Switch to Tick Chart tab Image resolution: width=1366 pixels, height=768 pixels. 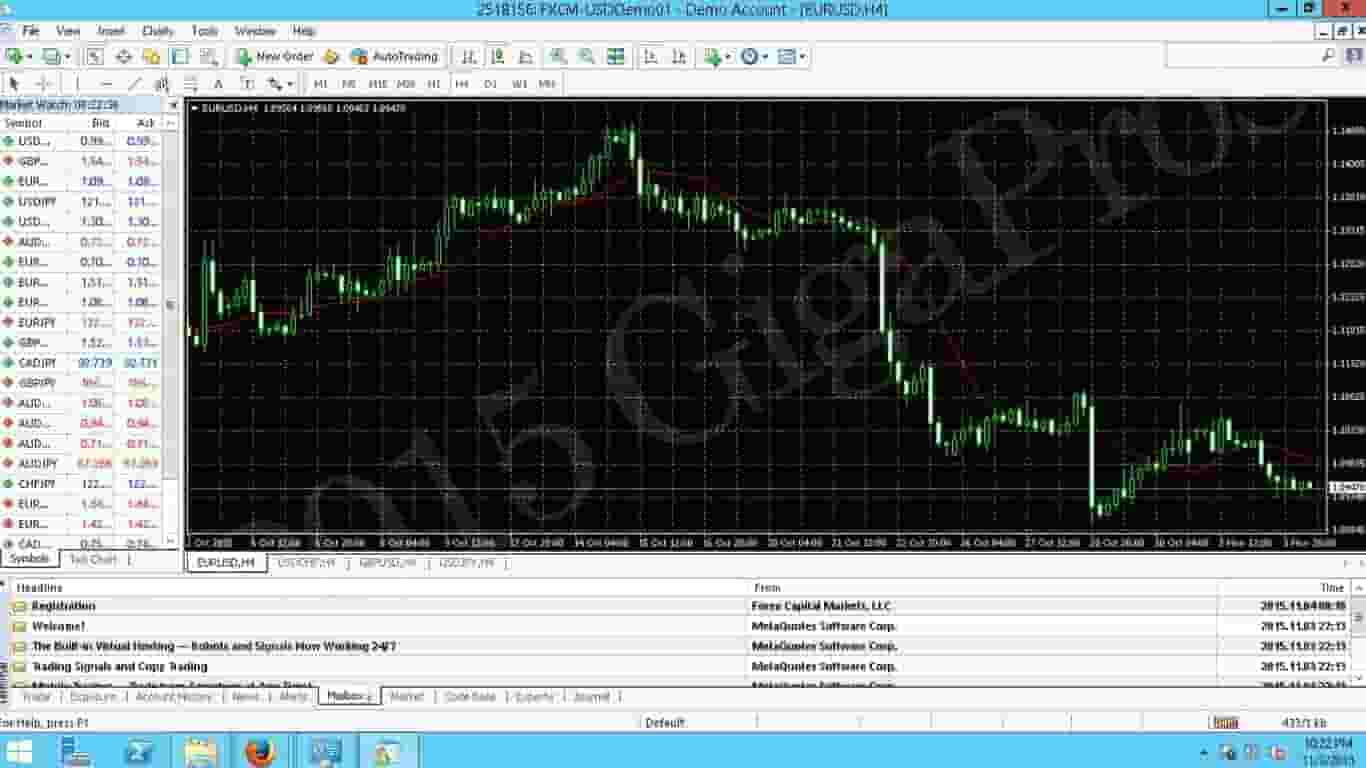click(94, 559)
